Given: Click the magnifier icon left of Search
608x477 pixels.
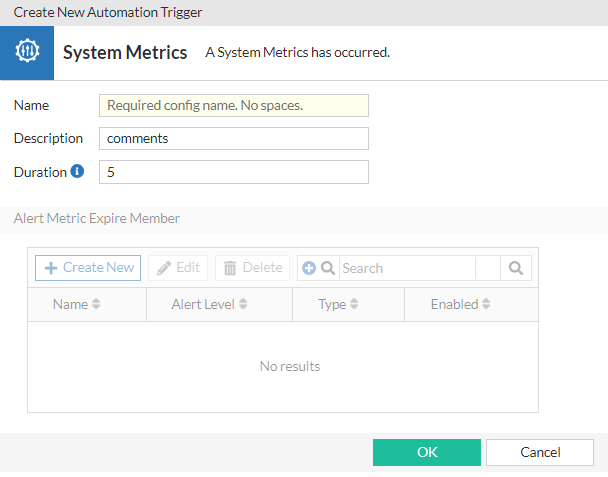Looking at the screenshot, I should 327,268.
